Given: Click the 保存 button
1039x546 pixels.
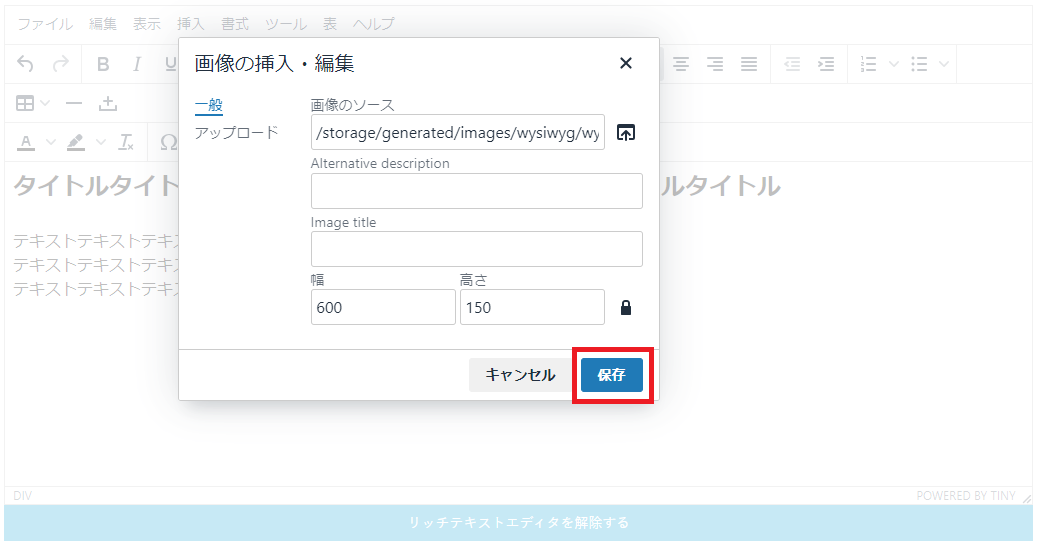Looking at the screenshot, I should coord(612,375).
